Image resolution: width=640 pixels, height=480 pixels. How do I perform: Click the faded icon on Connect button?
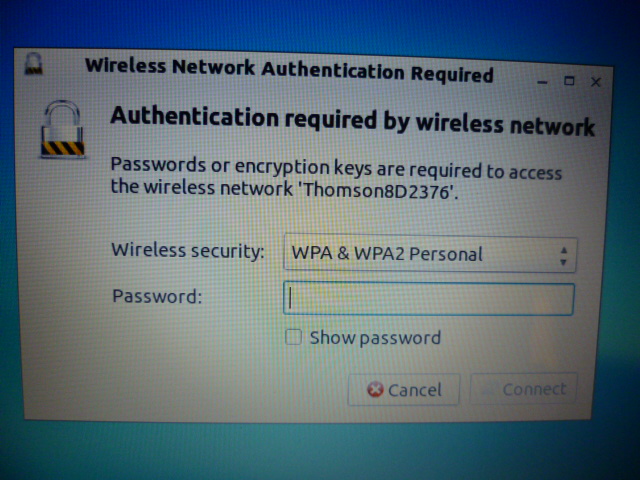(489, 388)
